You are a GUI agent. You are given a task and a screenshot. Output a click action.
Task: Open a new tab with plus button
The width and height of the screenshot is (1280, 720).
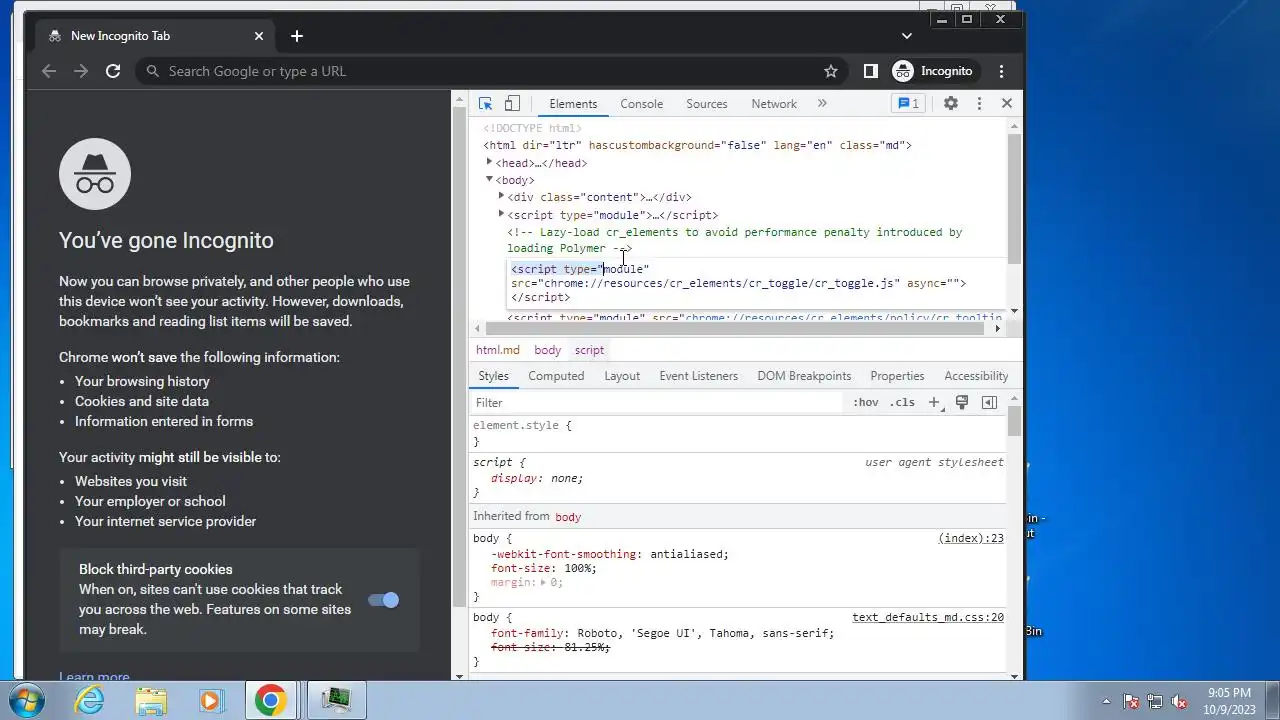[296, 36]
